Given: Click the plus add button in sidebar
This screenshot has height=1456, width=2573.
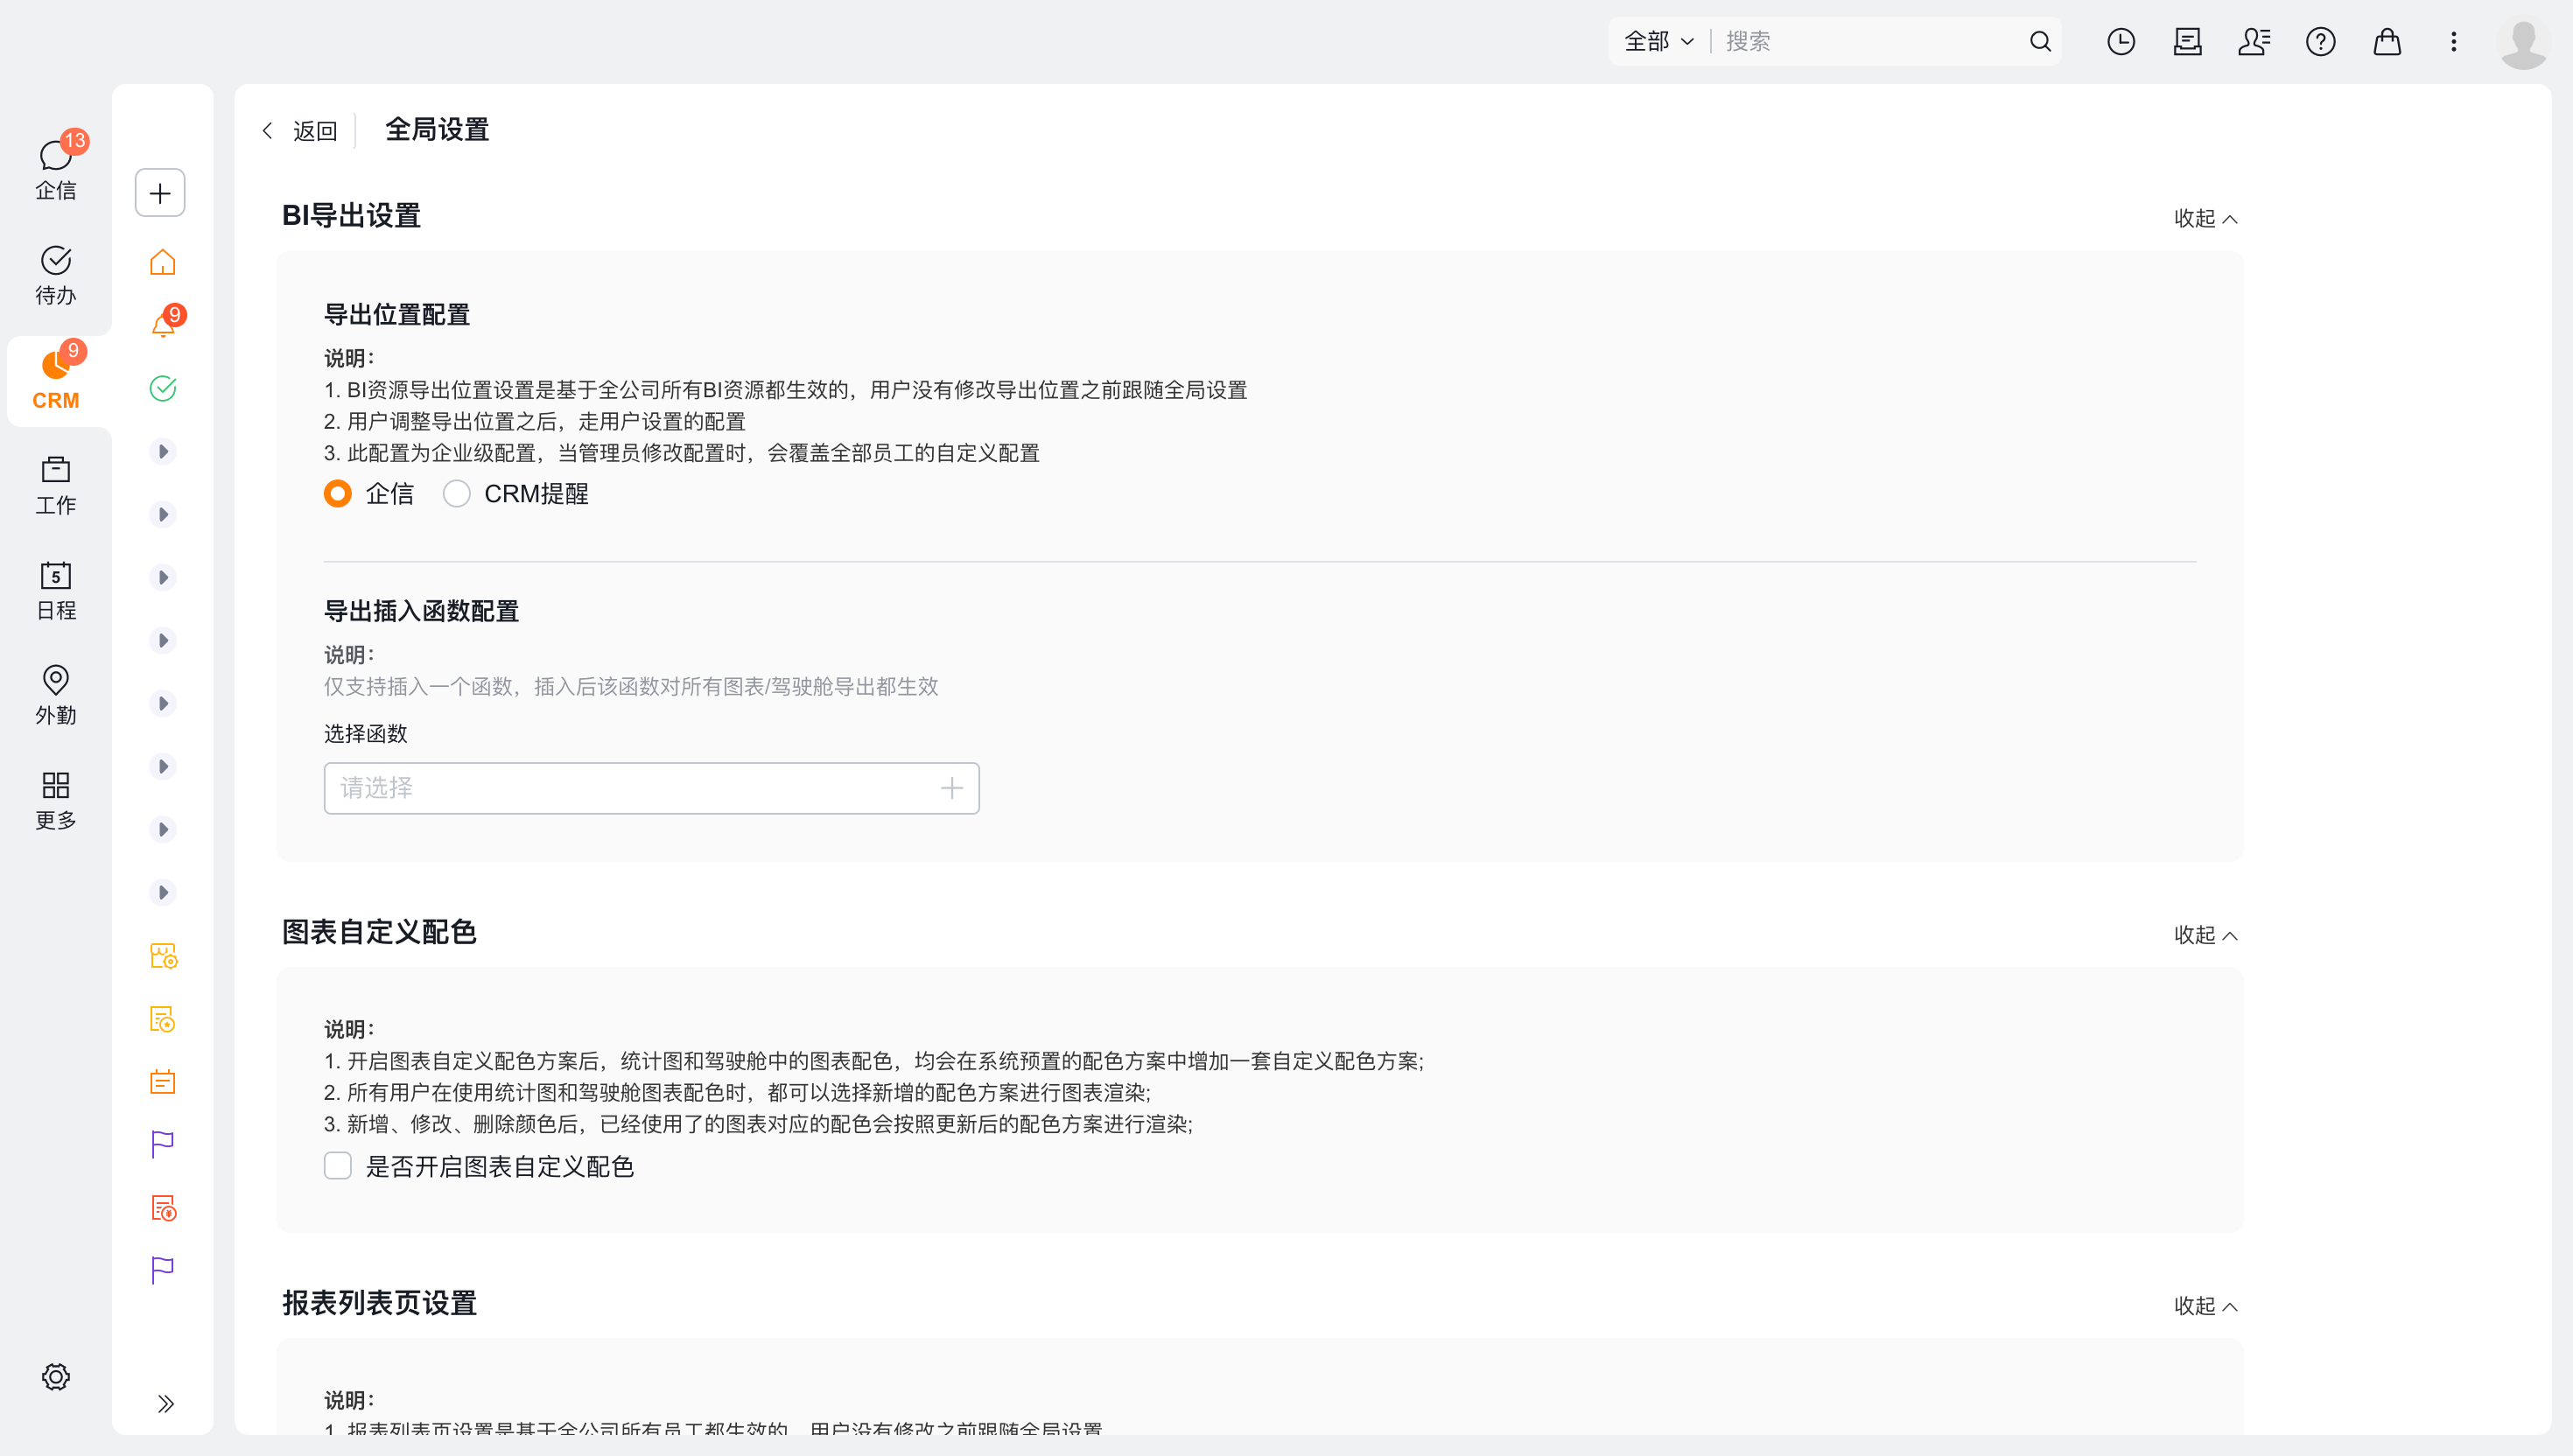Looking at the screenshot, I should (160, 193).
